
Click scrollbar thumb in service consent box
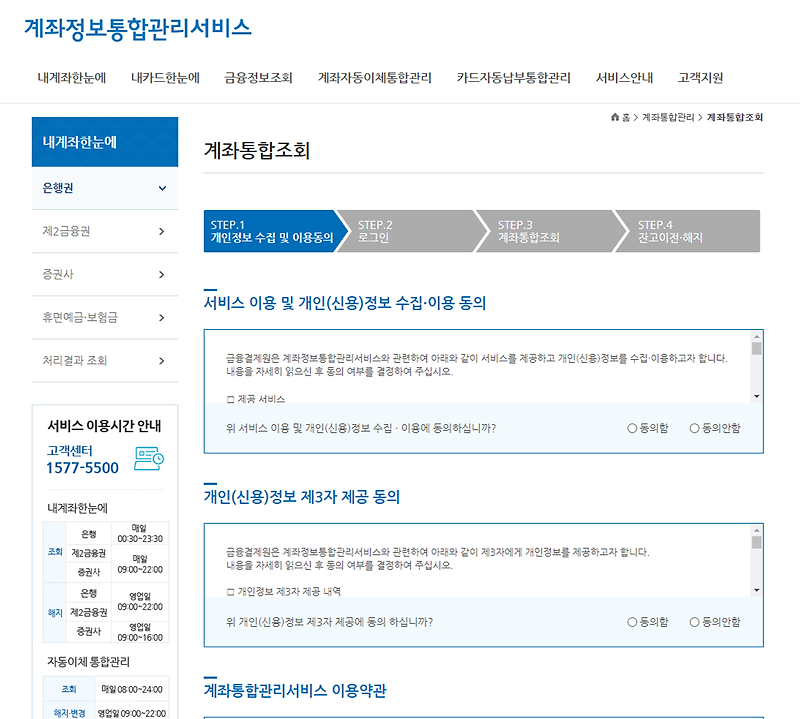[x=757, y=349]
